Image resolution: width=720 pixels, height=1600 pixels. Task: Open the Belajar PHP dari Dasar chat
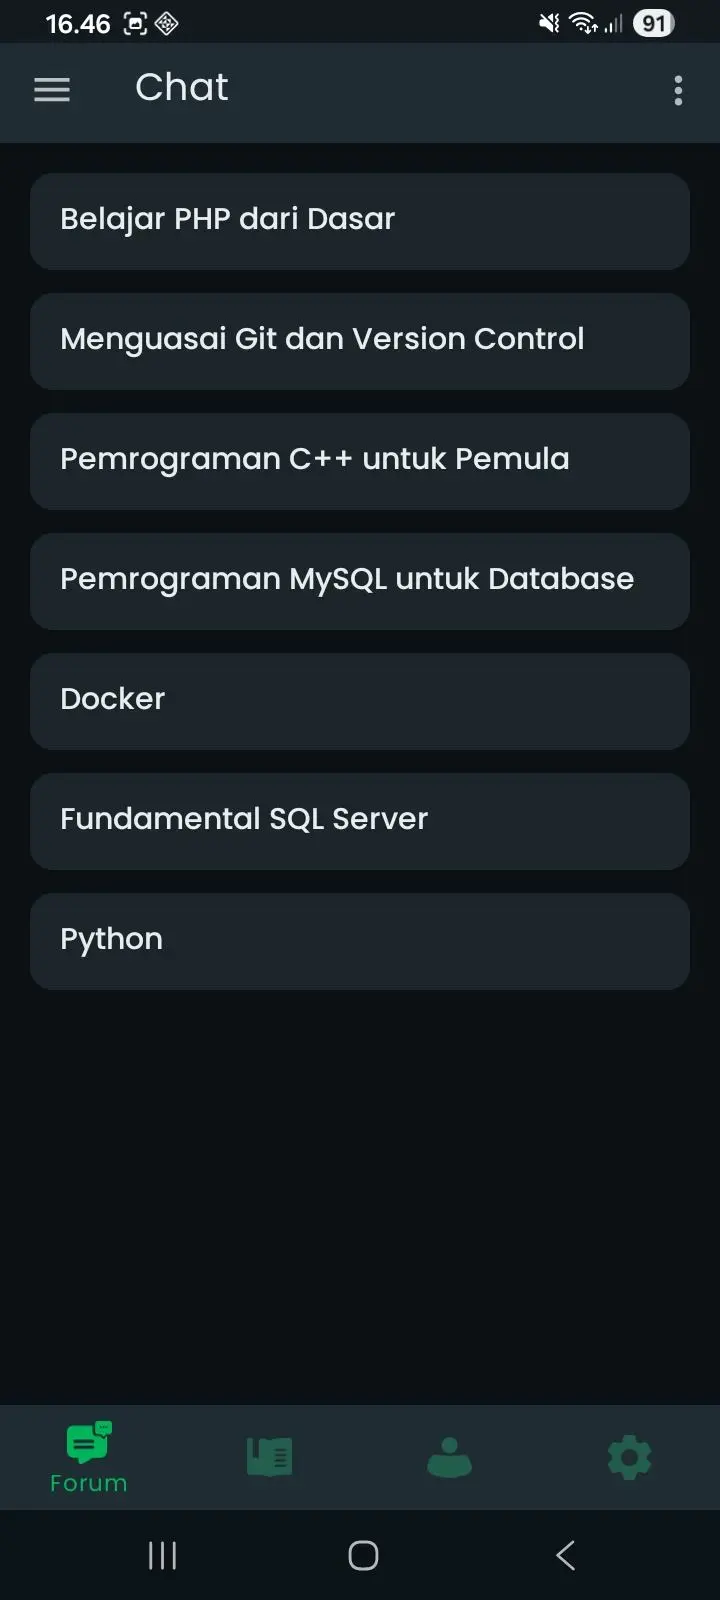(360, 221)
